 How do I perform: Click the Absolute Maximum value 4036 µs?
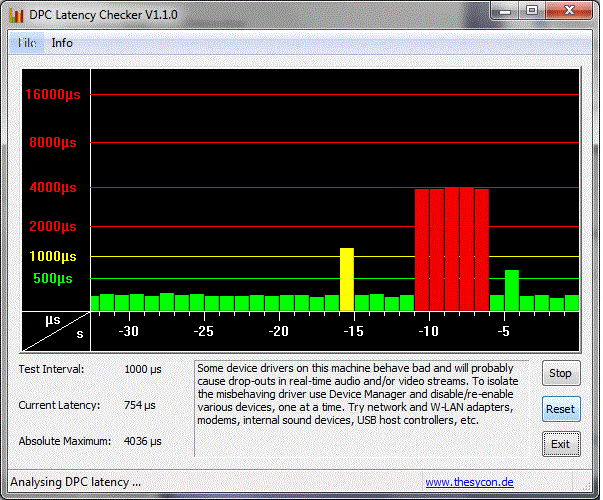[x=143, y=441]
